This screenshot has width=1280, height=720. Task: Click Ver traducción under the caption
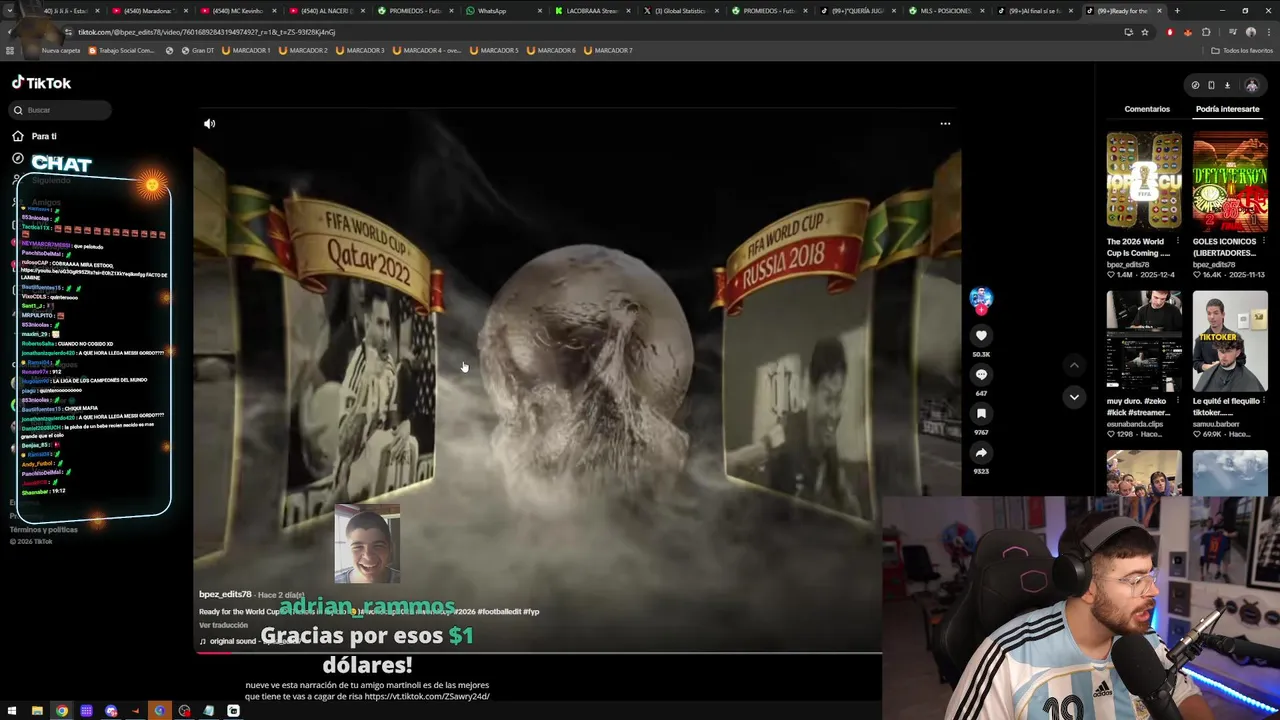click(223, 625)
